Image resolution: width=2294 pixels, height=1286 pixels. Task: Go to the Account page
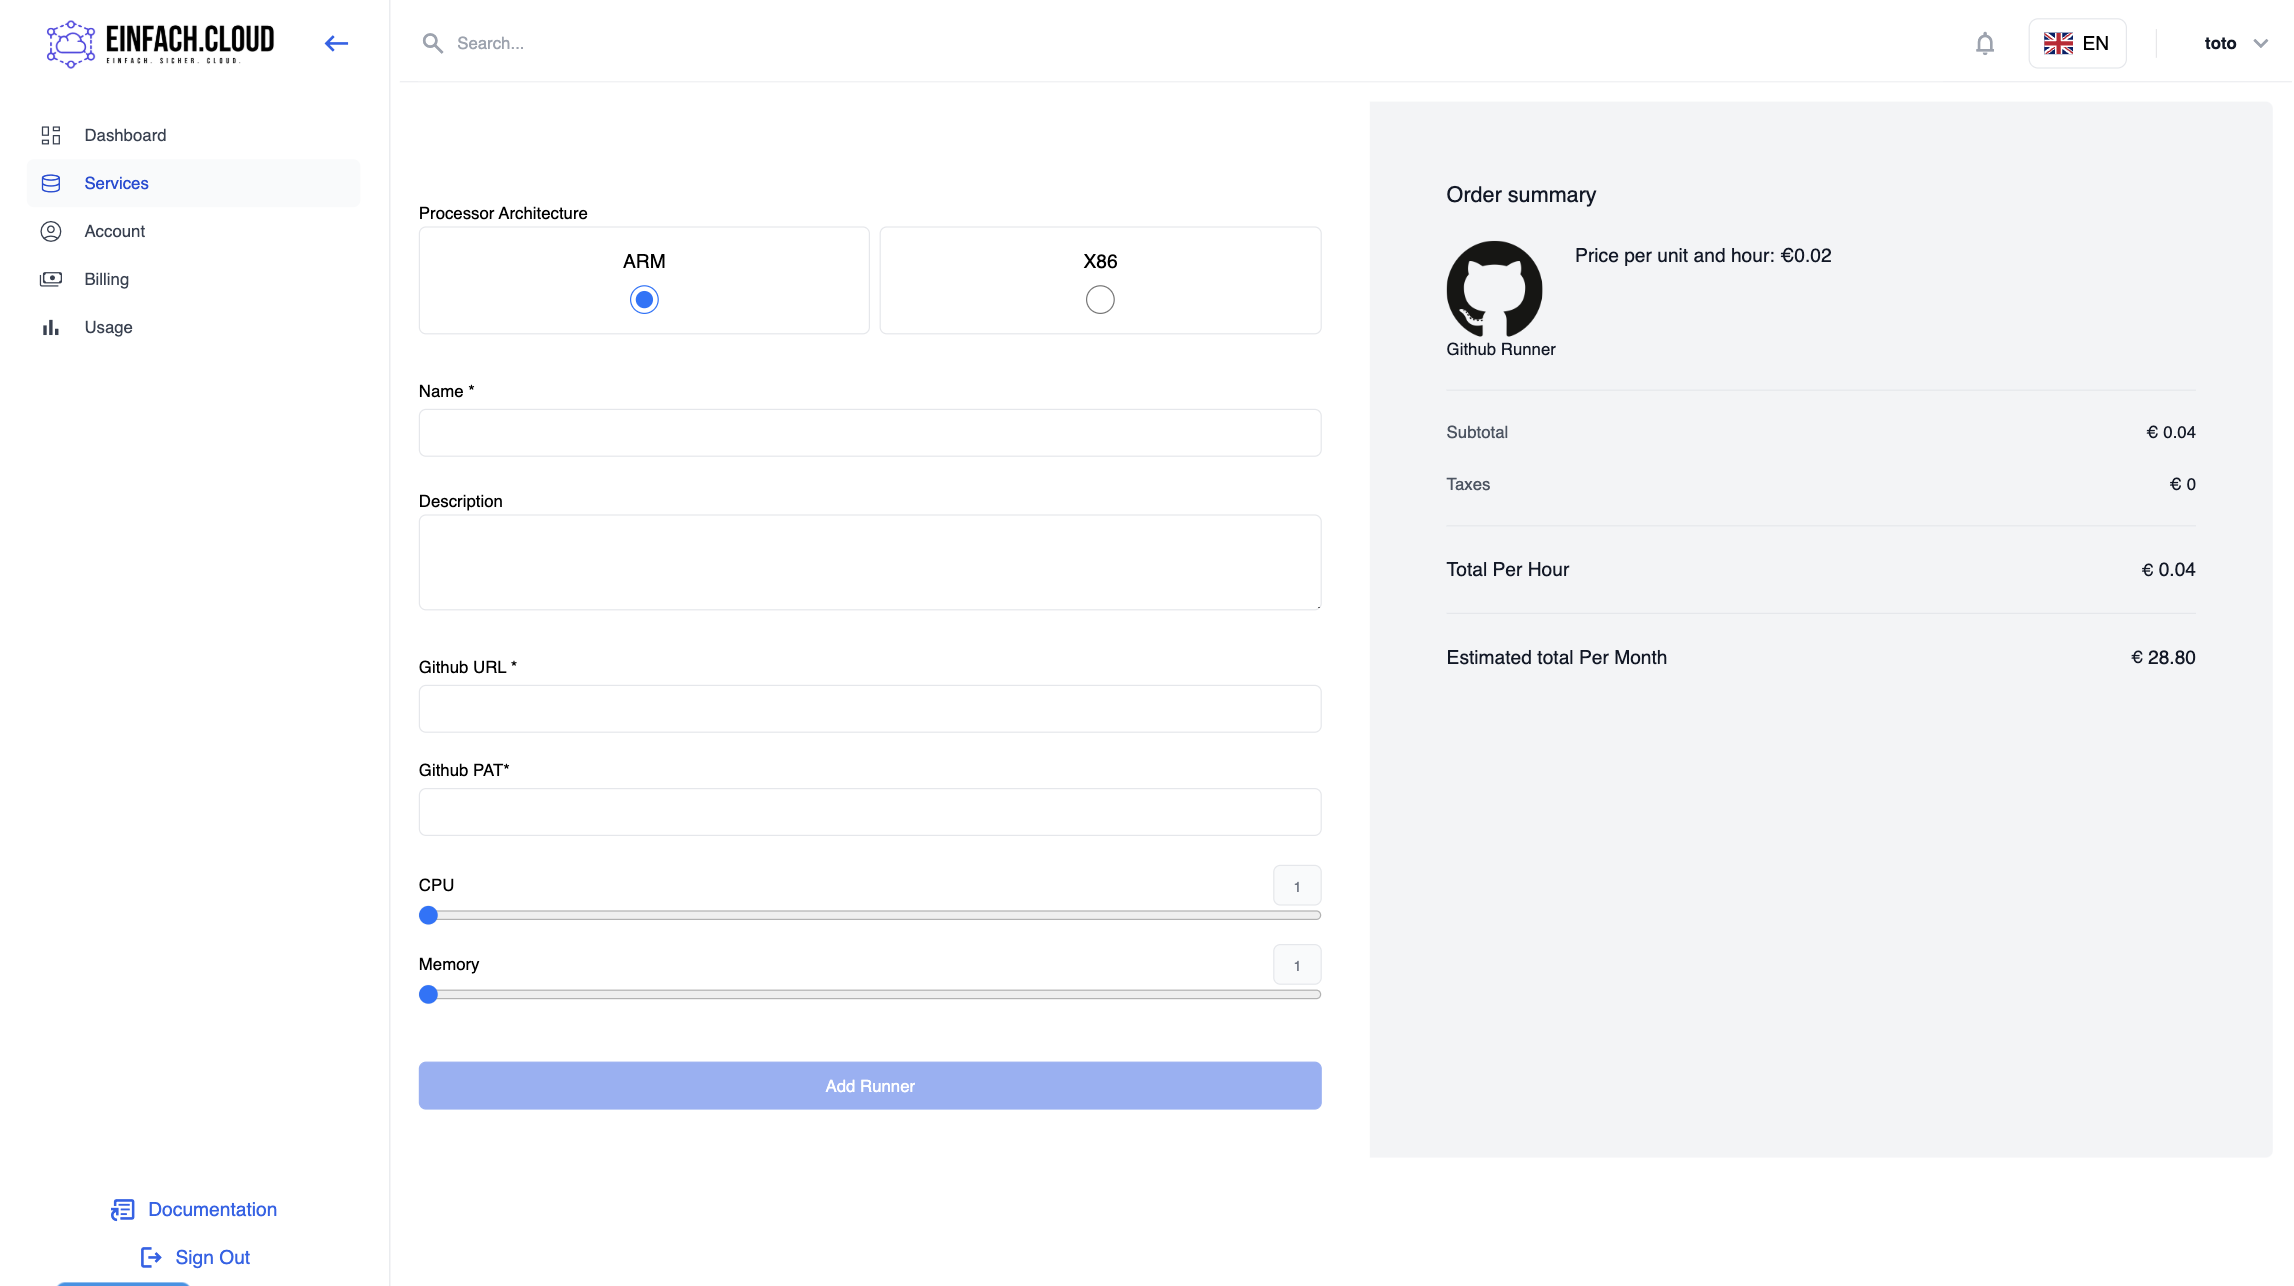(x=114, y=231)
